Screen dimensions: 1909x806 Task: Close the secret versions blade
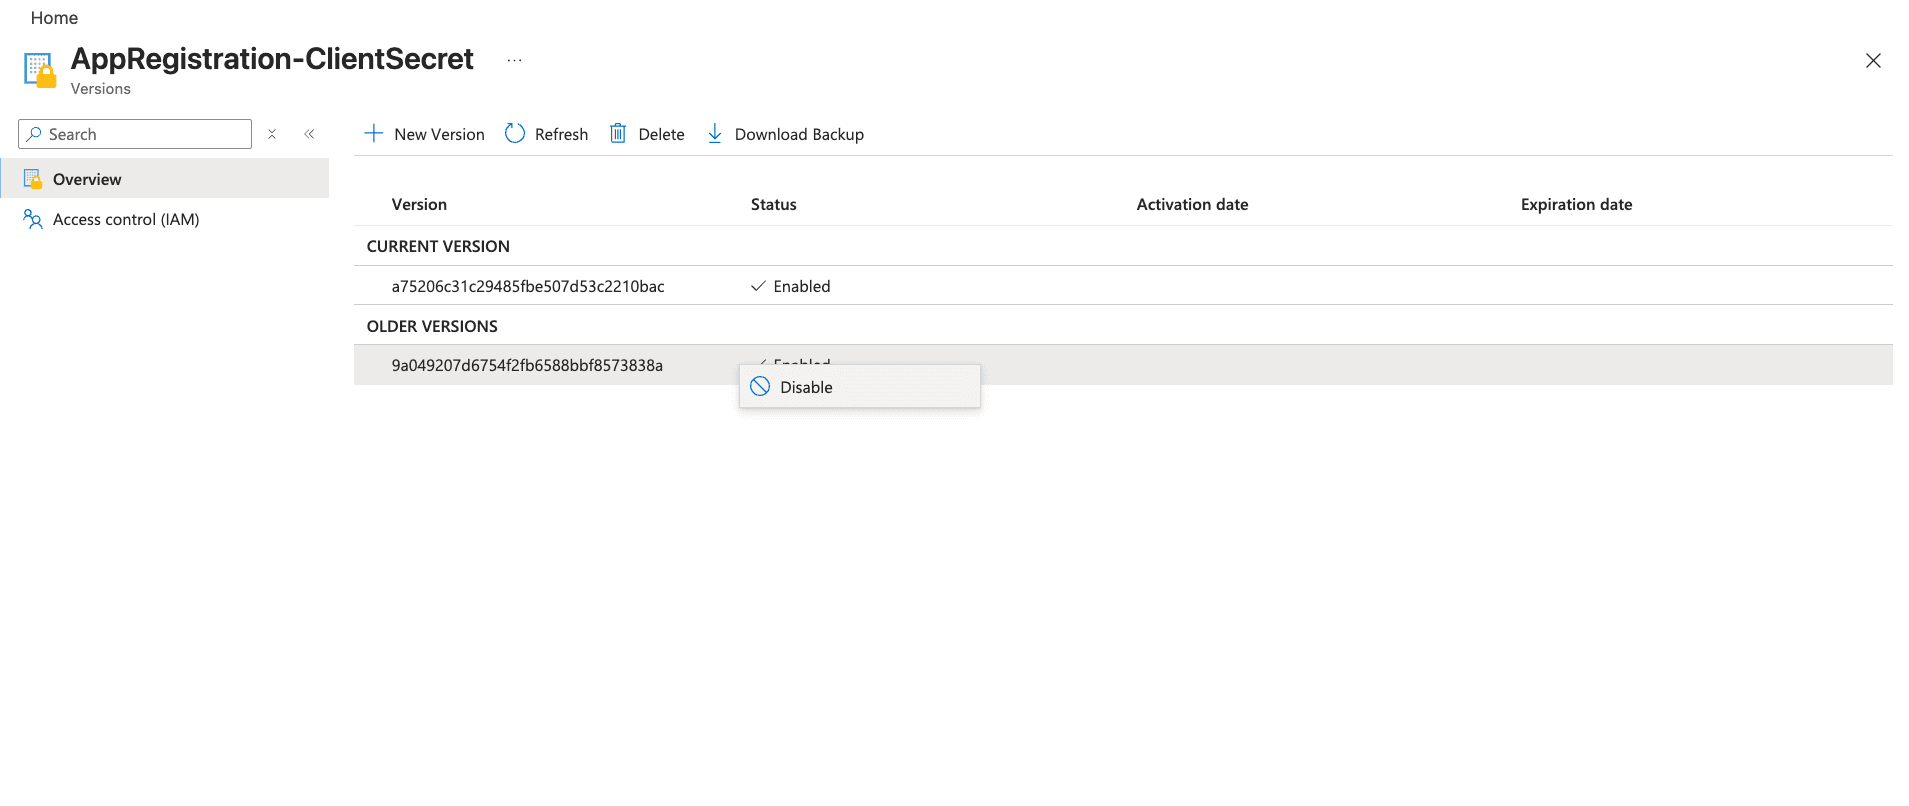coord(1873,61)
